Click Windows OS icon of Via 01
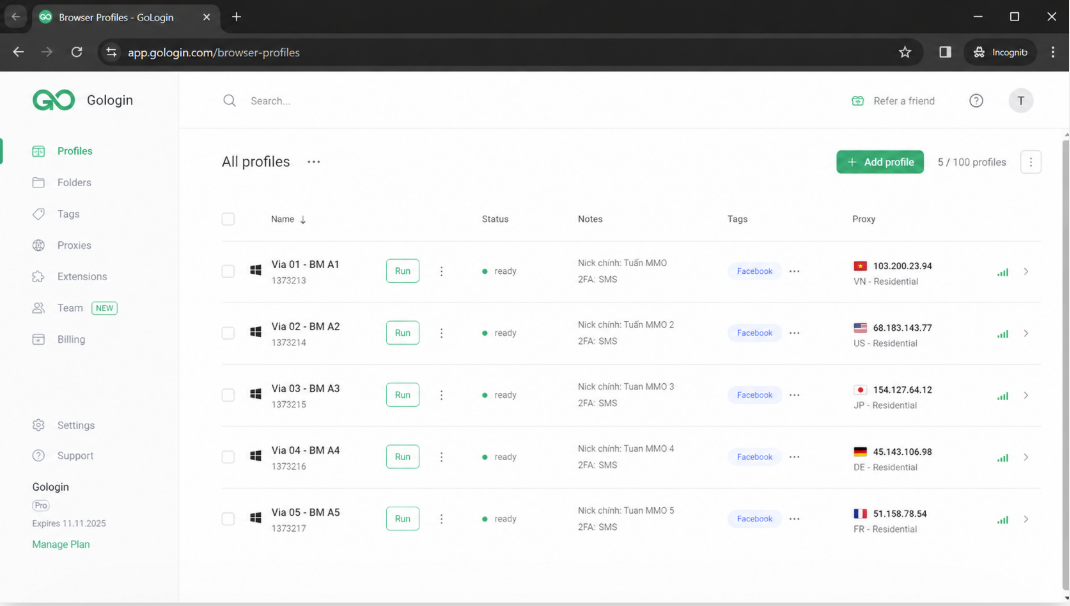This screenshot has width=1070, height=606. [x=255, y=270]
